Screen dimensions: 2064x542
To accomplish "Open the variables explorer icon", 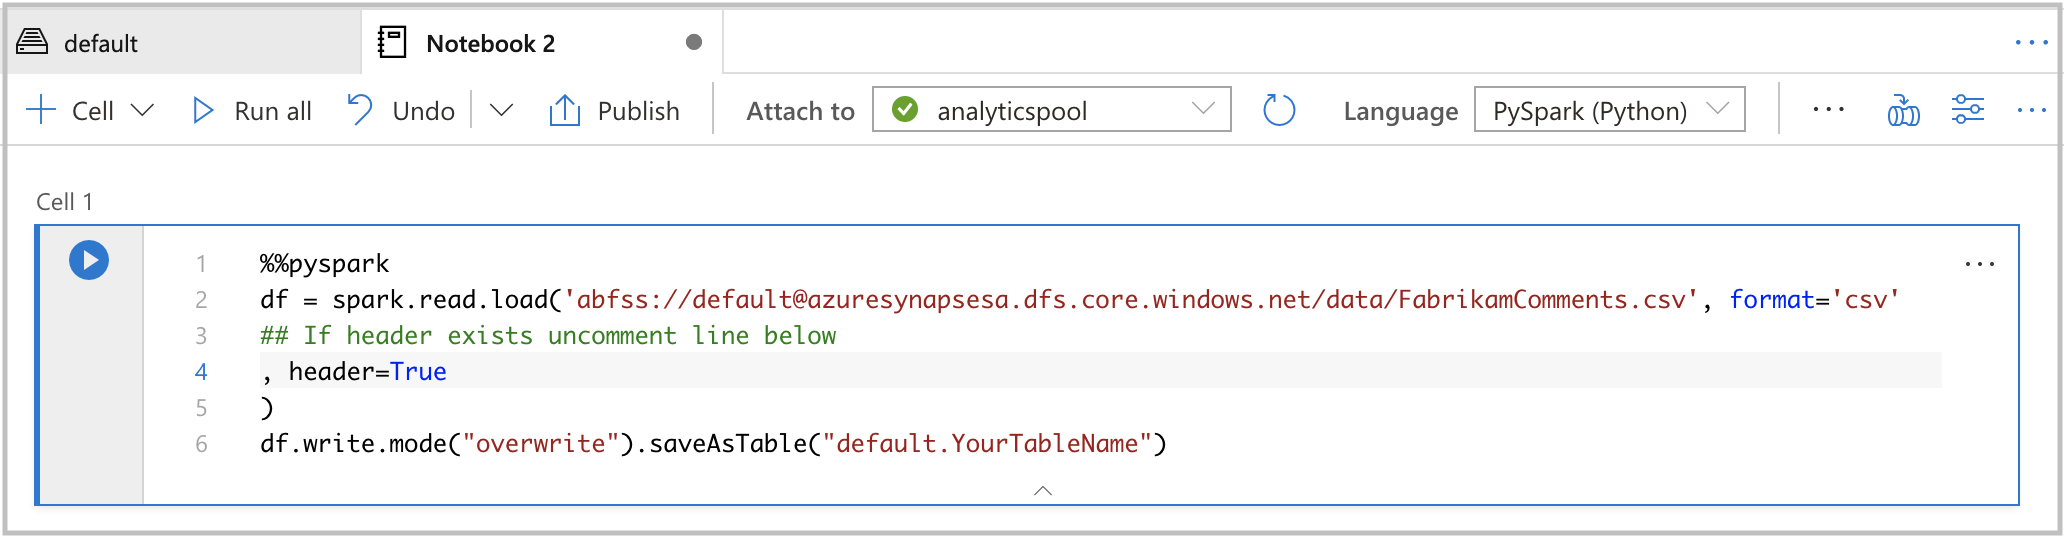I will pyautogui.click(x=1903, y=110).
